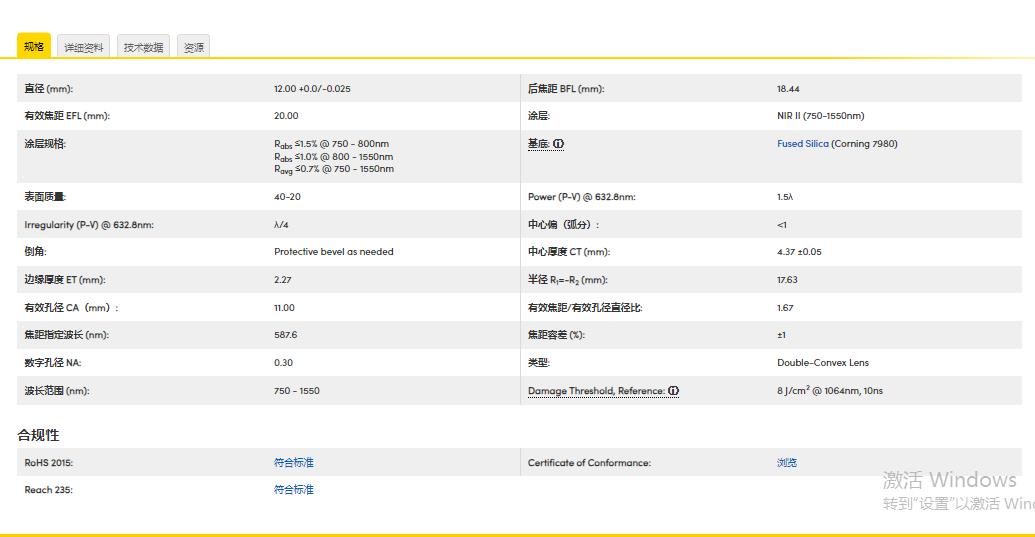Click the 合规性 section heading

(38, 435)
